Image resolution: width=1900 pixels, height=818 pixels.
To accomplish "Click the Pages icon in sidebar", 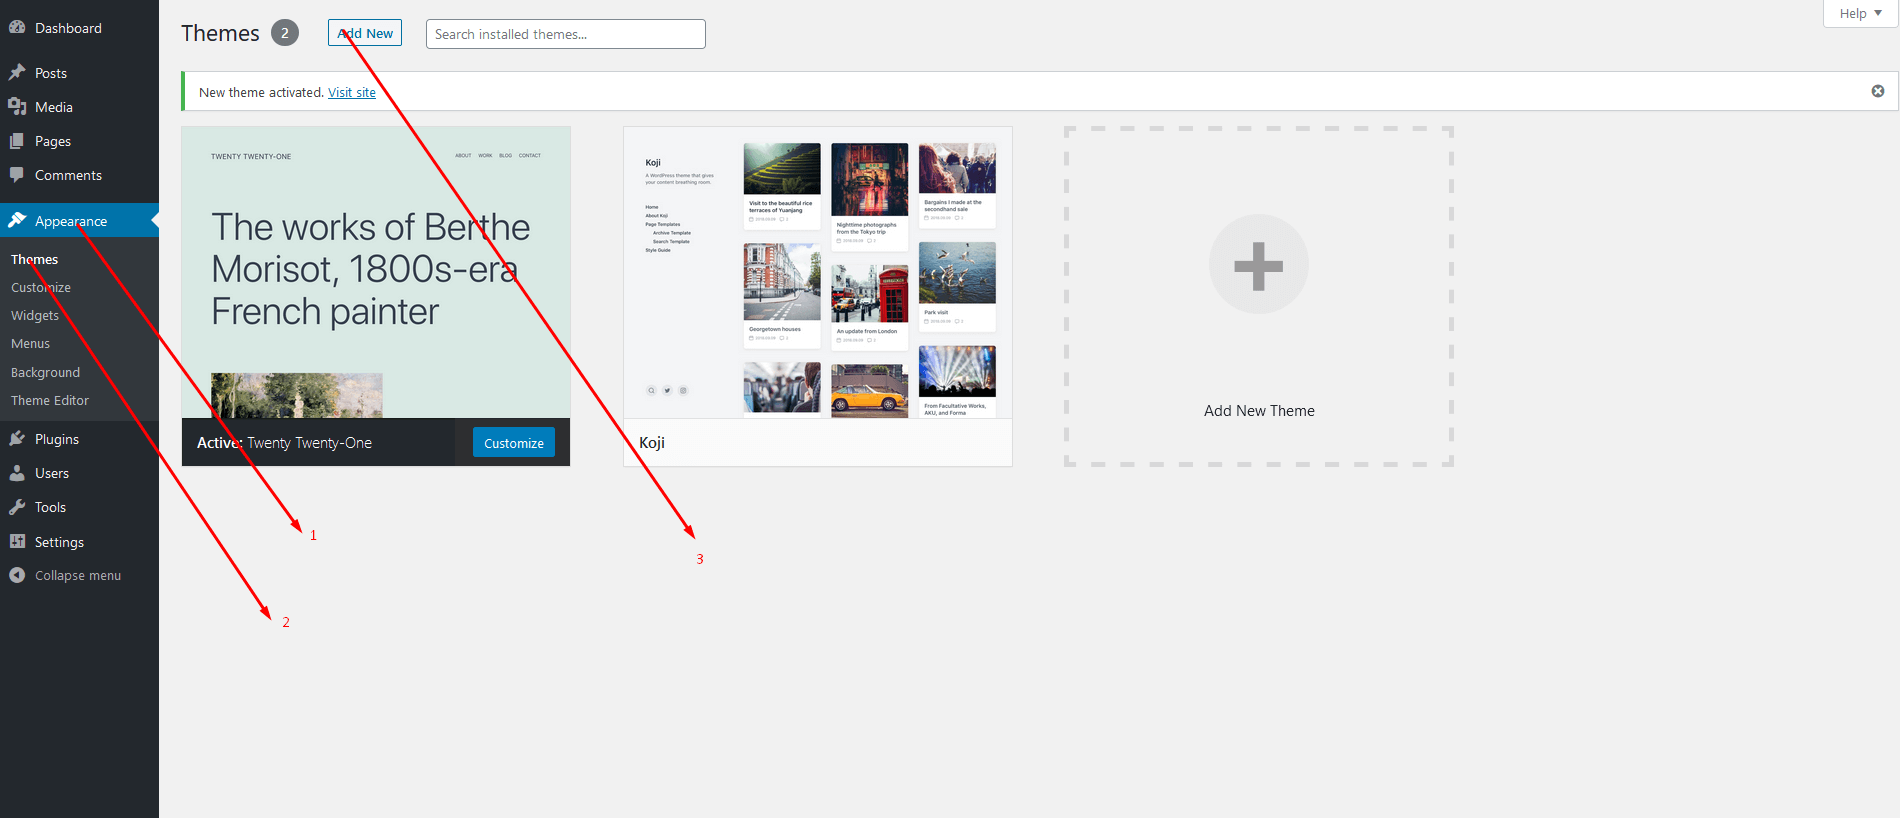I will pos(17,141).
